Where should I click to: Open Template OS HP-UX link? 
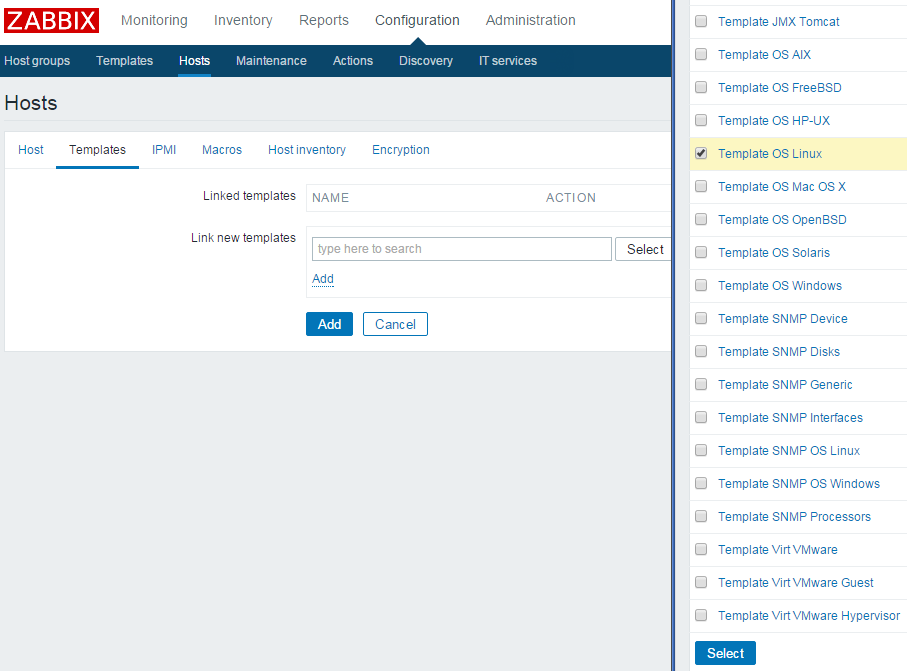(774, 121)
